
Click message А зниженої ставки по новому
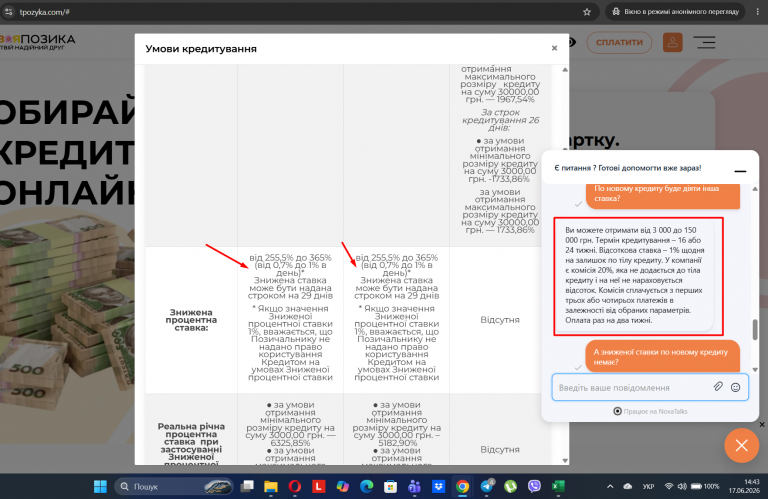coord(663,356)
